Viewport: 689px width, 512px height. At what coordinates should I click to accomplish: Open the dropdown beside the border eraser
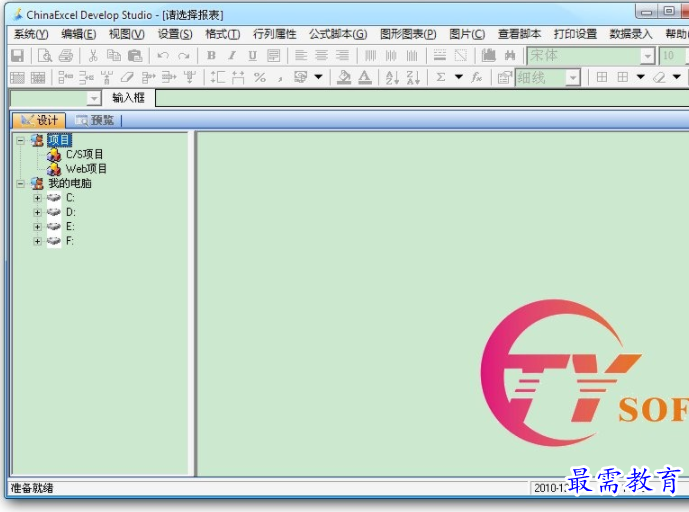tap(677, 77)
